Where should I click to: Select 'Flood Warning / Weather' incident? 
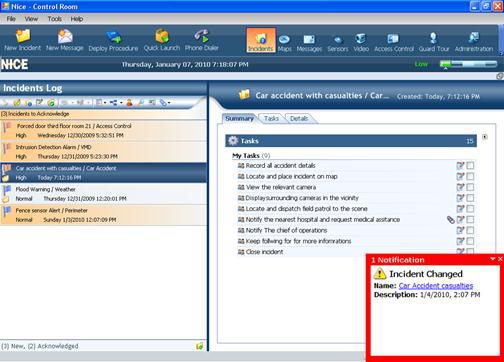coord(103,194)
